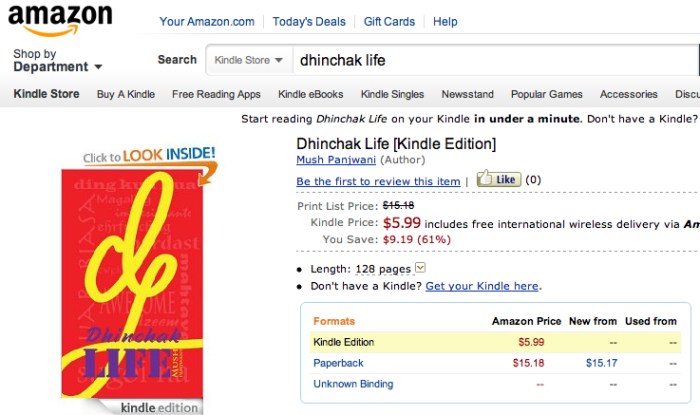Select the Paperback format link
700x415 pixels.
(338, 363)
